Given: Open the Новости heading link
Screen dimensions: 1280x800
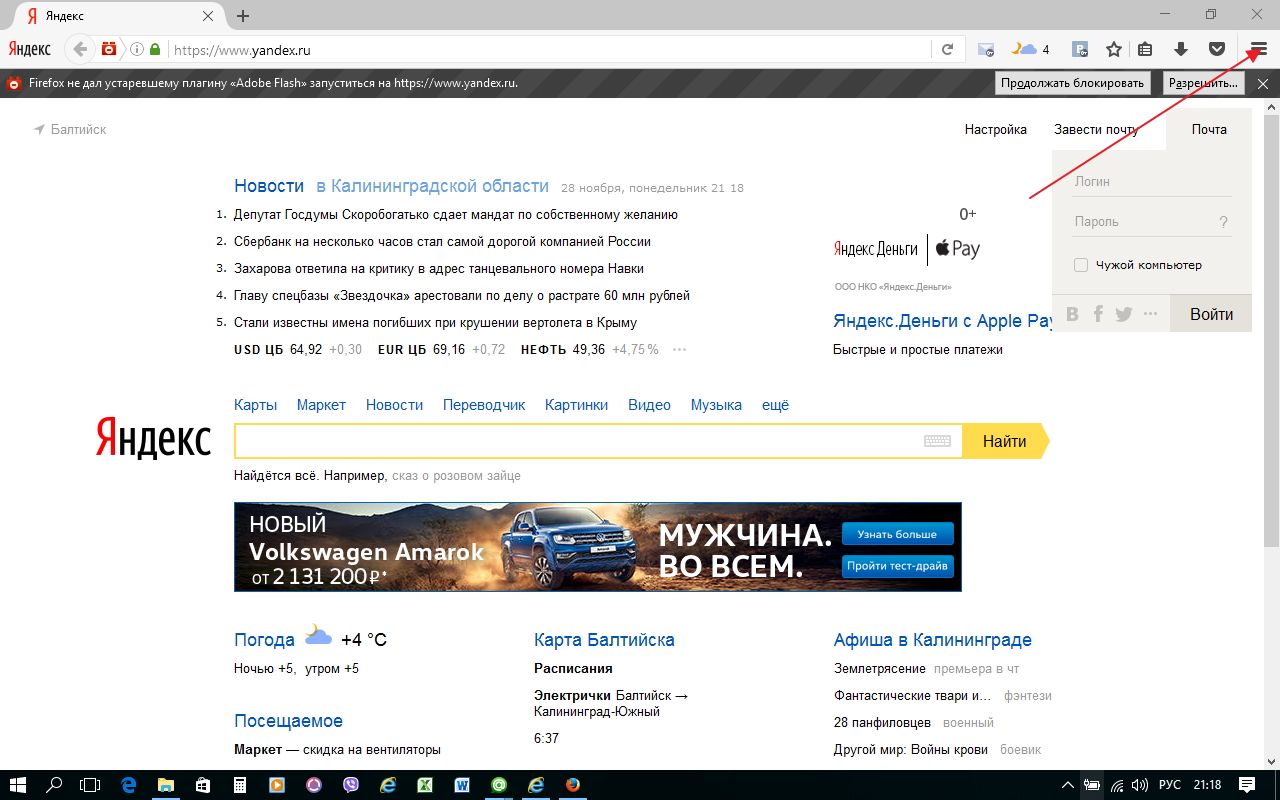Looking at the screenshot, I should (269, 186).
